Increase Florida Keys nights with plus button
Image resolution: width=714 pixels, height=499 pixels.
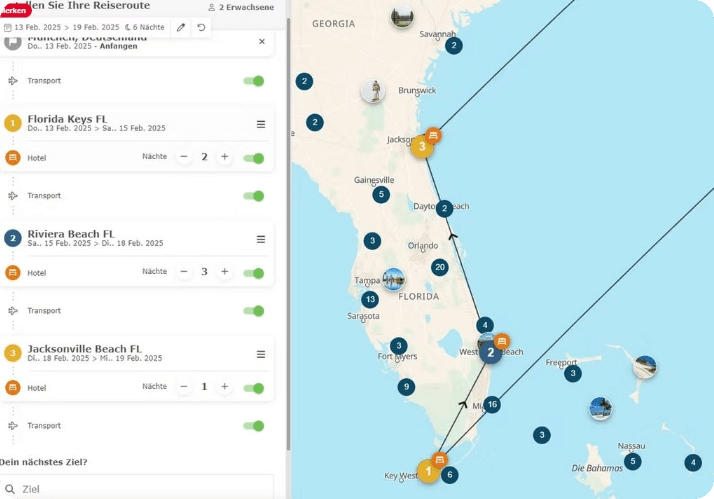[x=225, y=157]
